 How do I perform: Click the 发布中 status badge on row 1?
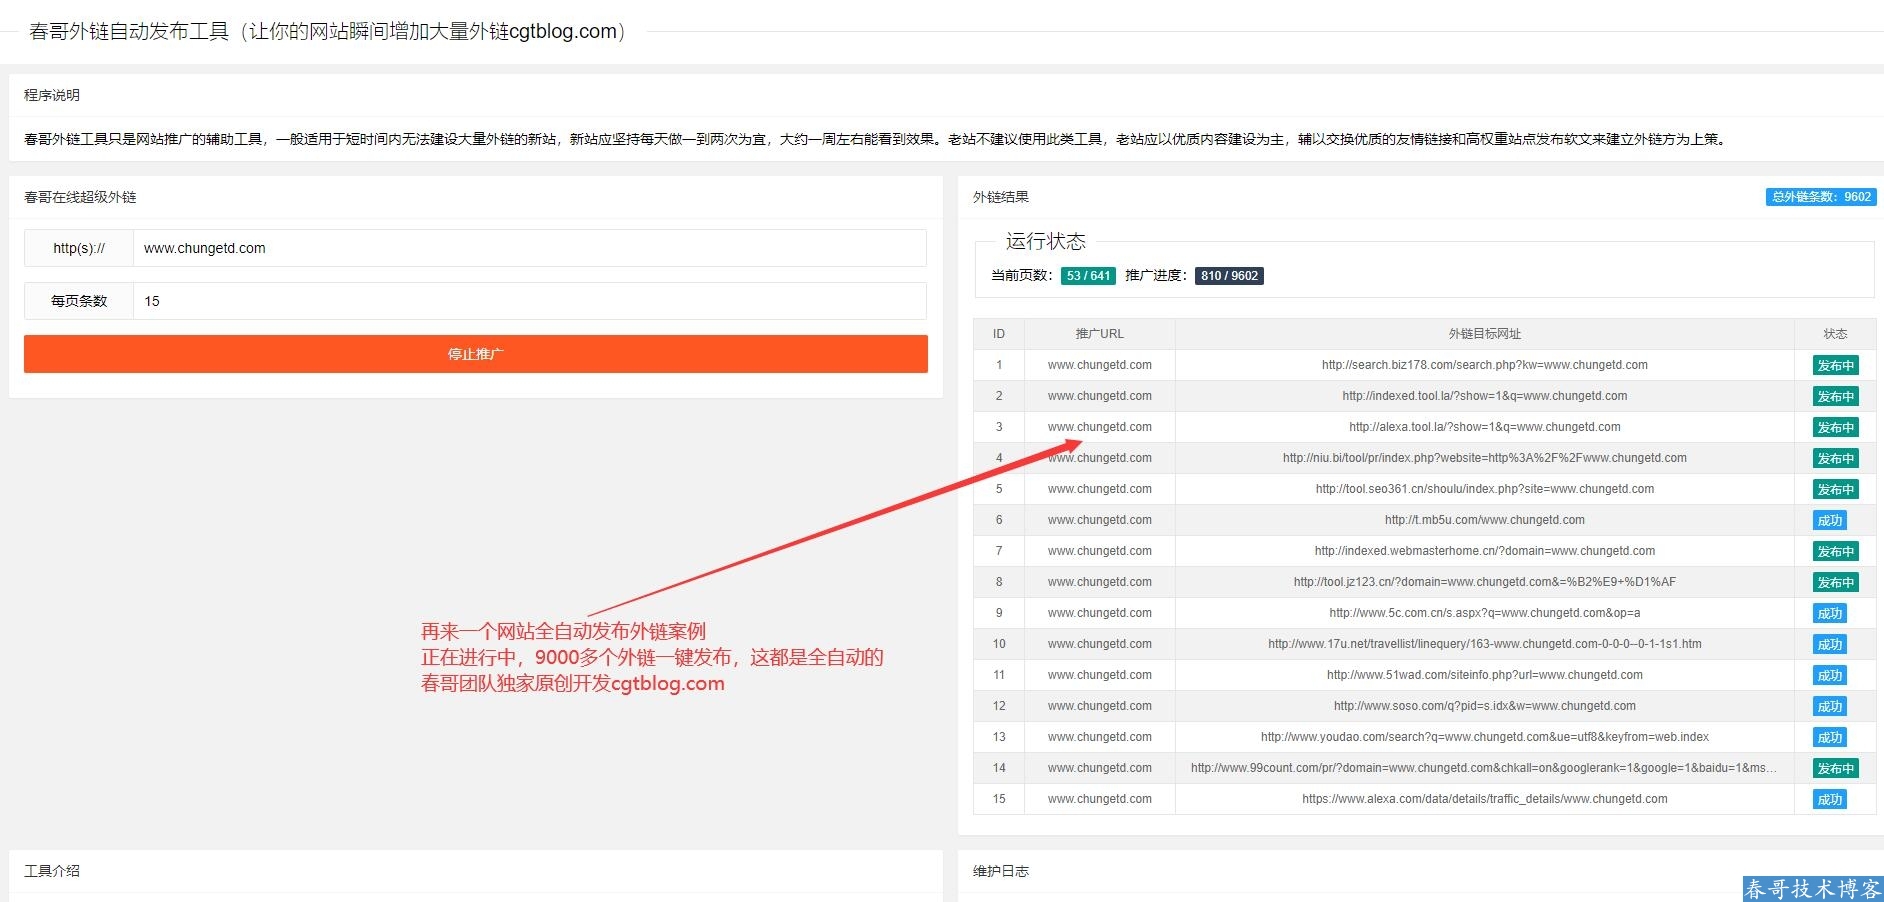coord(1835,365)
